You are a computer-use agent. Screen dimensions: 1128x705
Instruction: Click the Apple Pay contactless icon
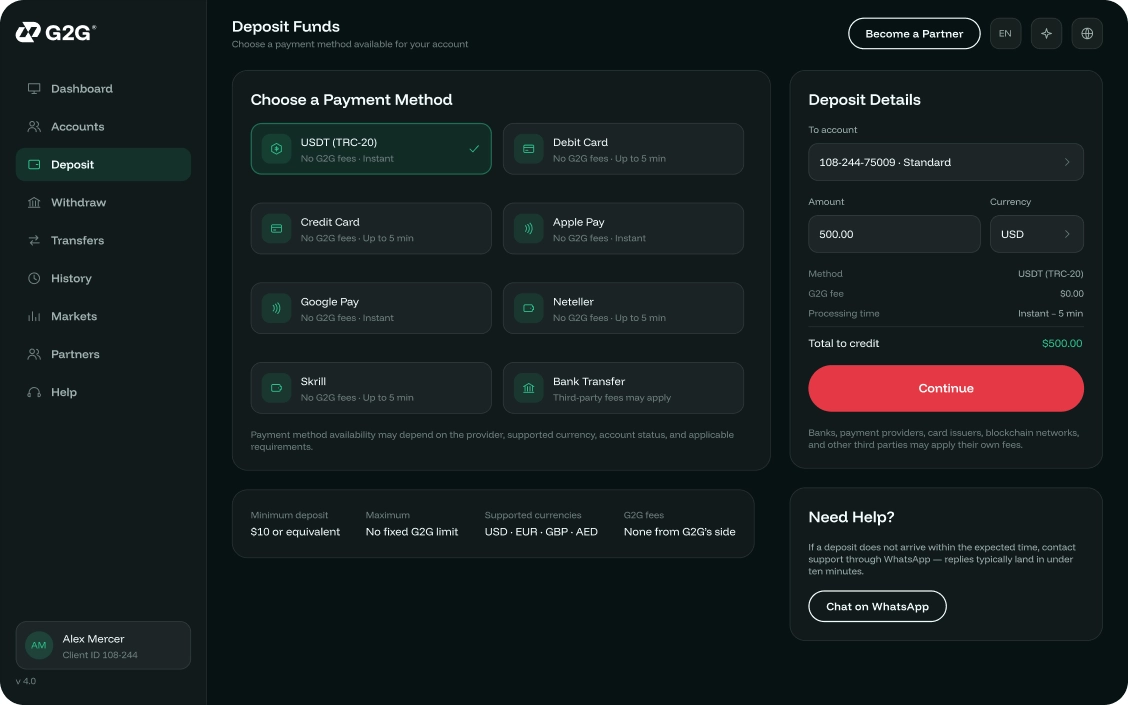[x=529, y=229]
